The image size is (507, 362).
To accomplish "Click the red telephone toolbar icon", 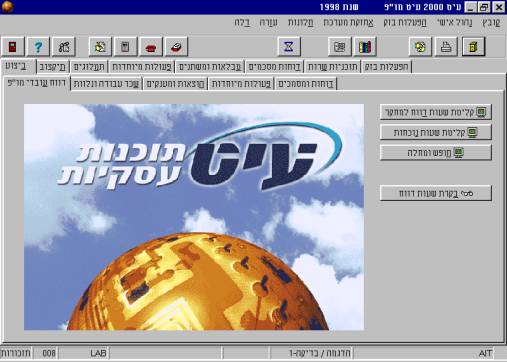I will [x=151, y=47].
